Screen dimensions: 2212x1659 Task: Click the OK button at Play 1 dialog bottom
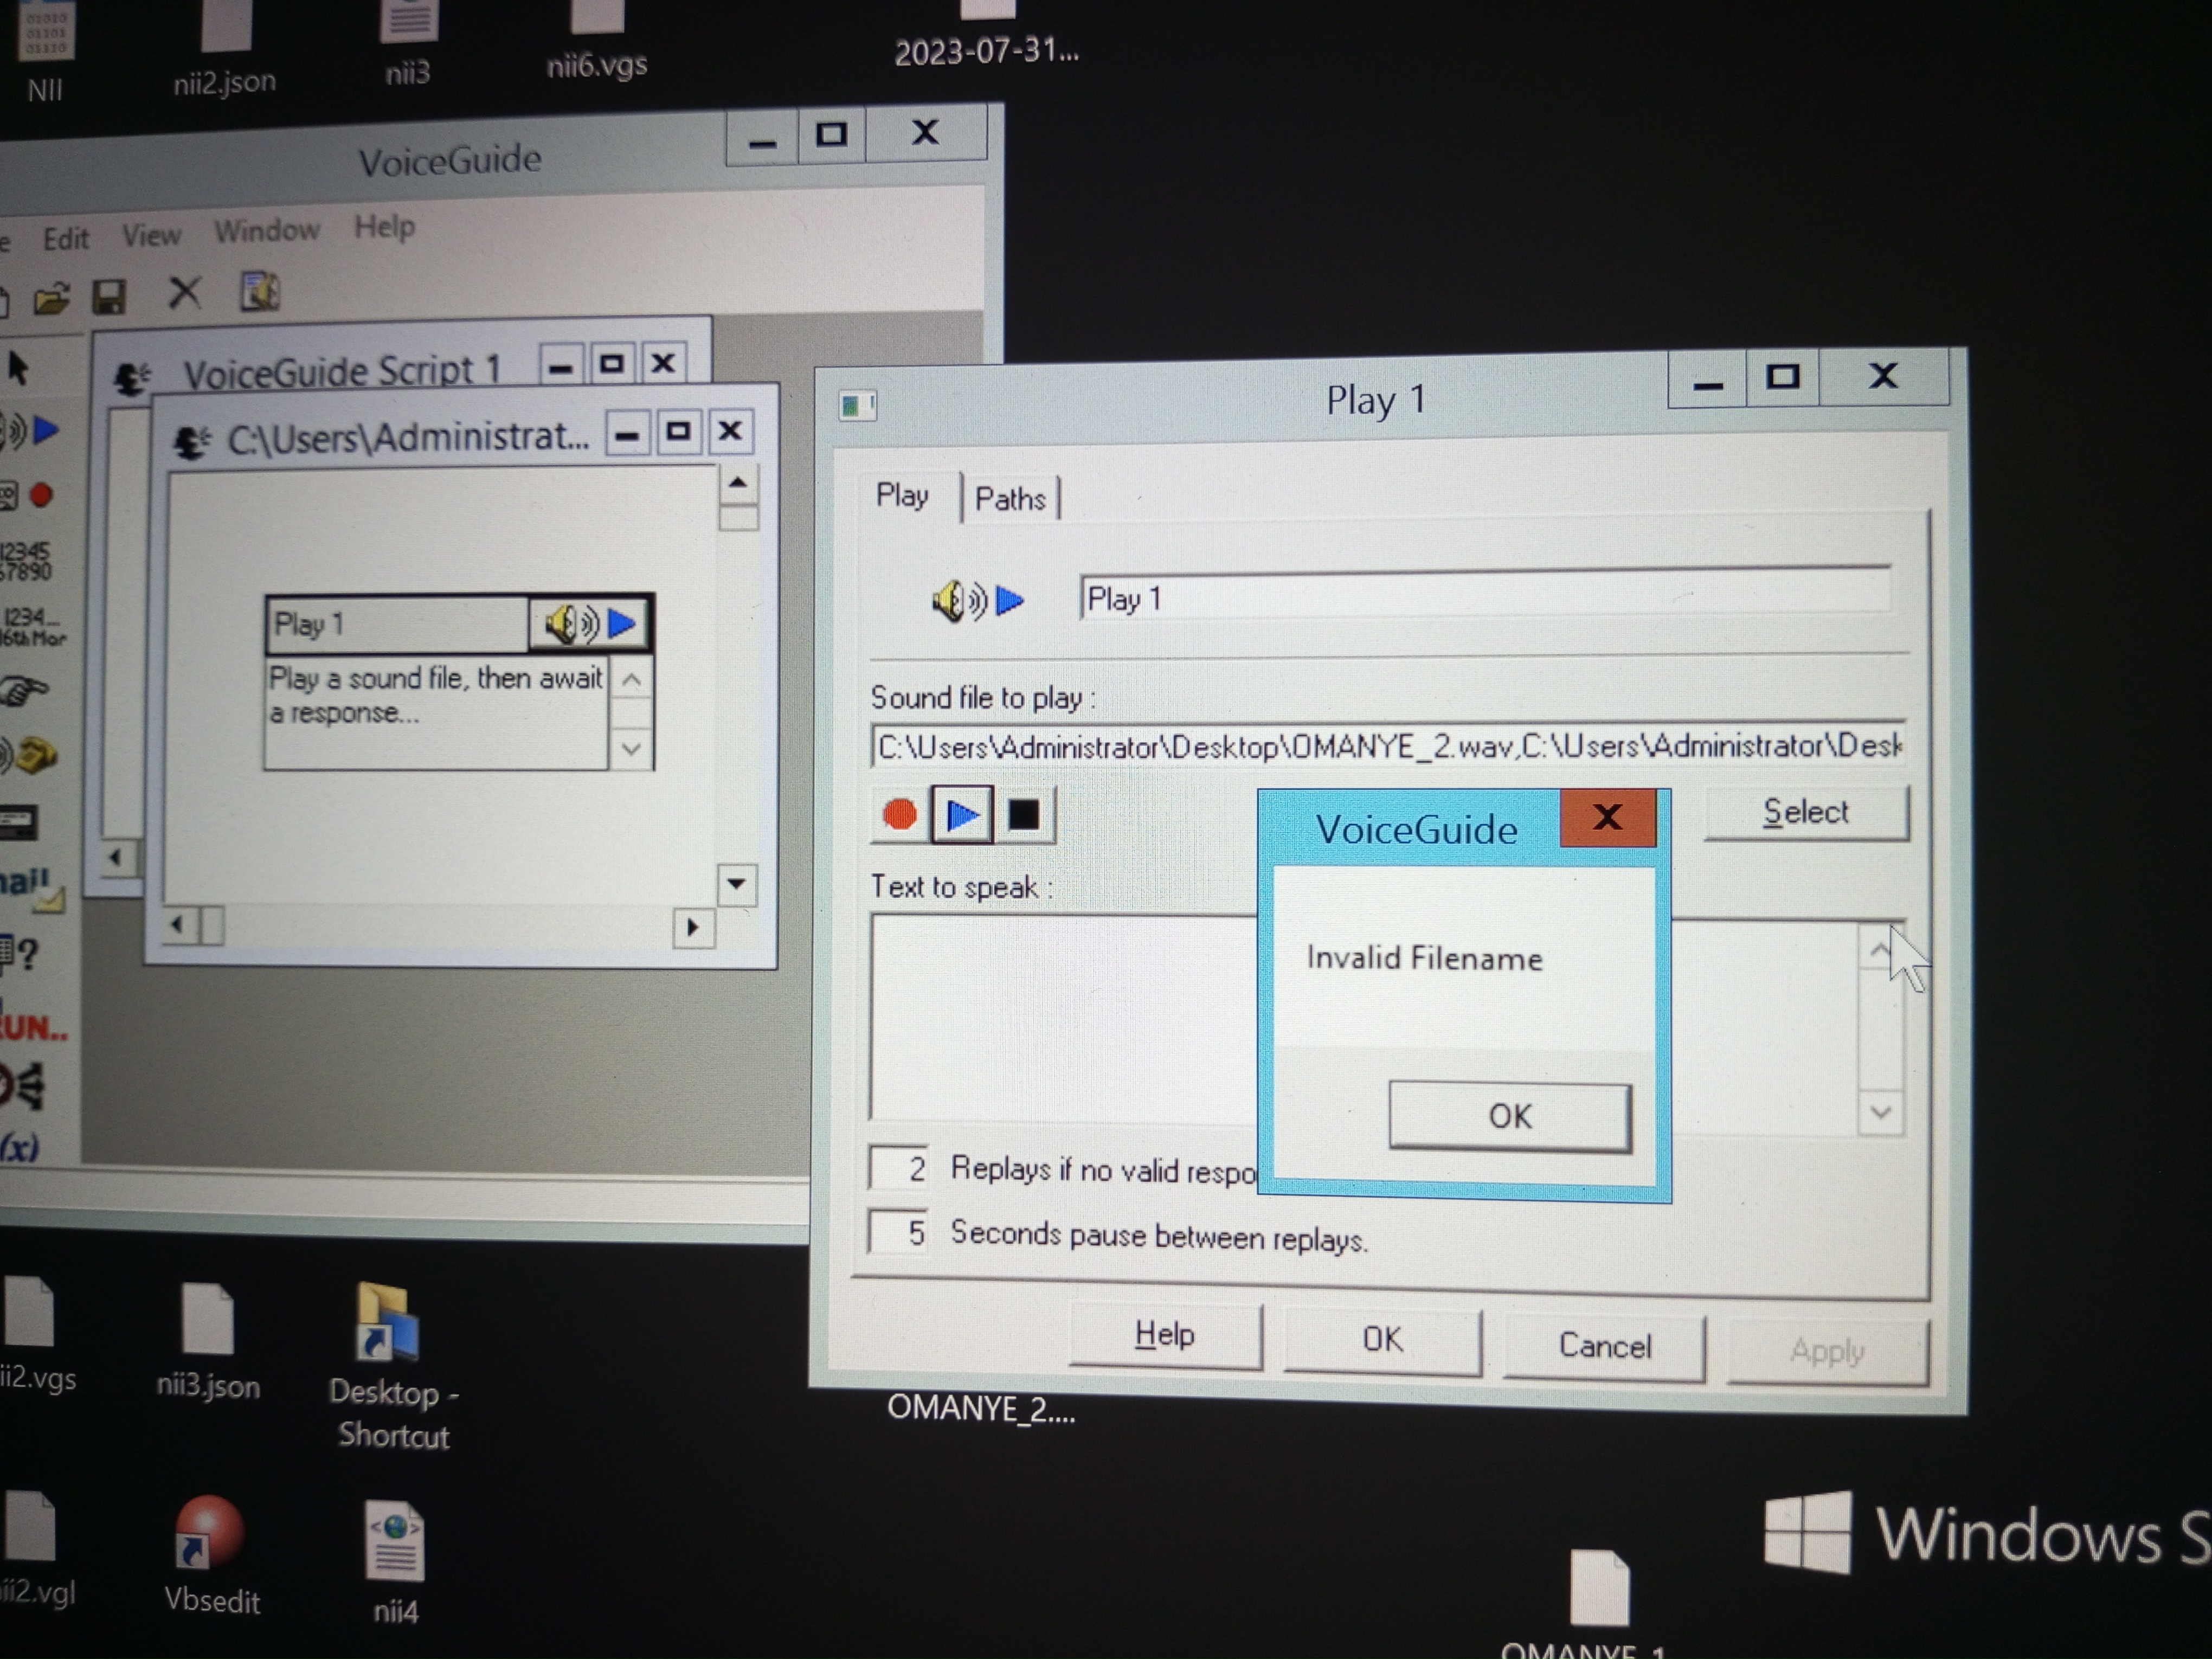pos(1382,1339)
